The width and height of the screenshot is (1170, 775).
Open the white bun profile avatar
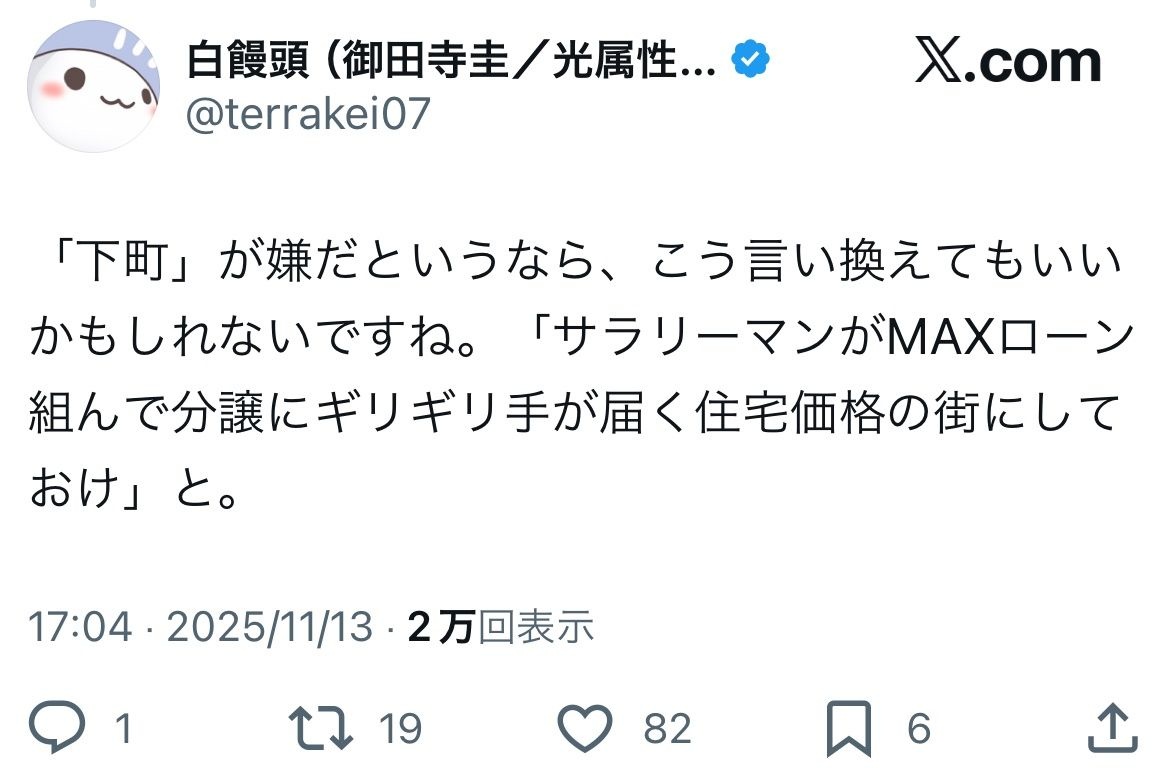[x=94, y=86]
